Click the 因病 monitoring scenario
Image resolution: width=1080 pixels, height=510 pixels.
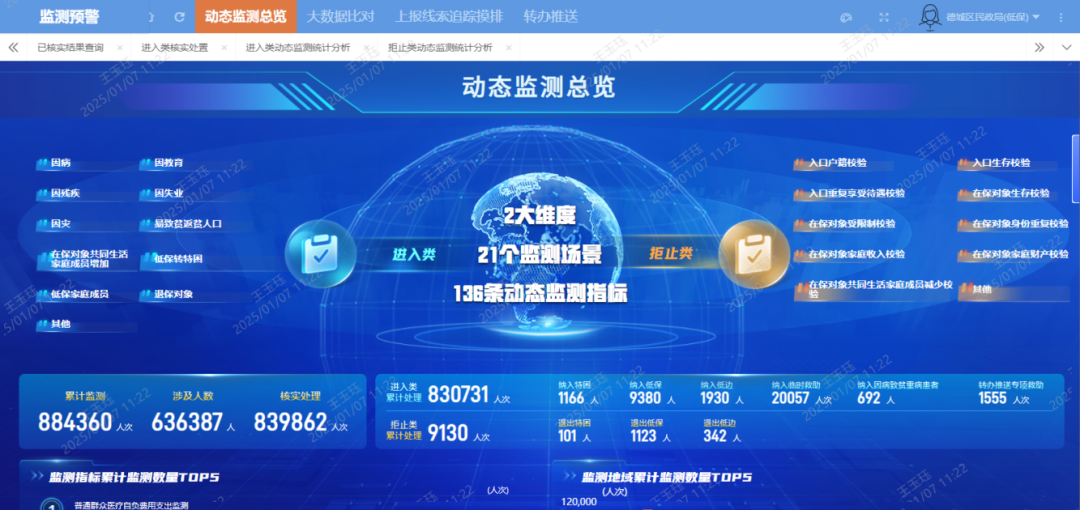60,163
